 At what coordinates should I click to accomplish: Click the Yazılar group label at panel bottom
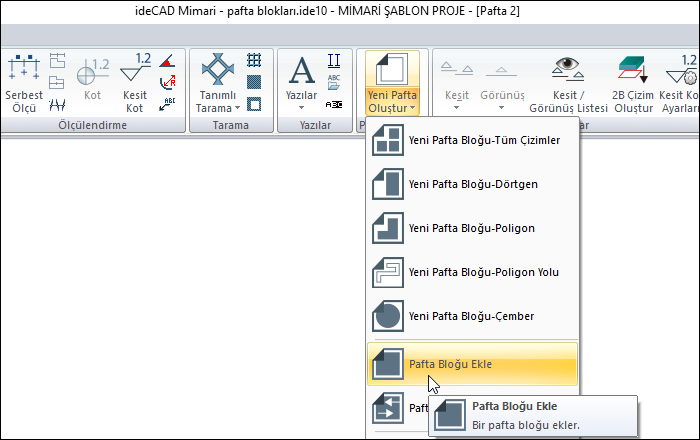pos(315,125)
